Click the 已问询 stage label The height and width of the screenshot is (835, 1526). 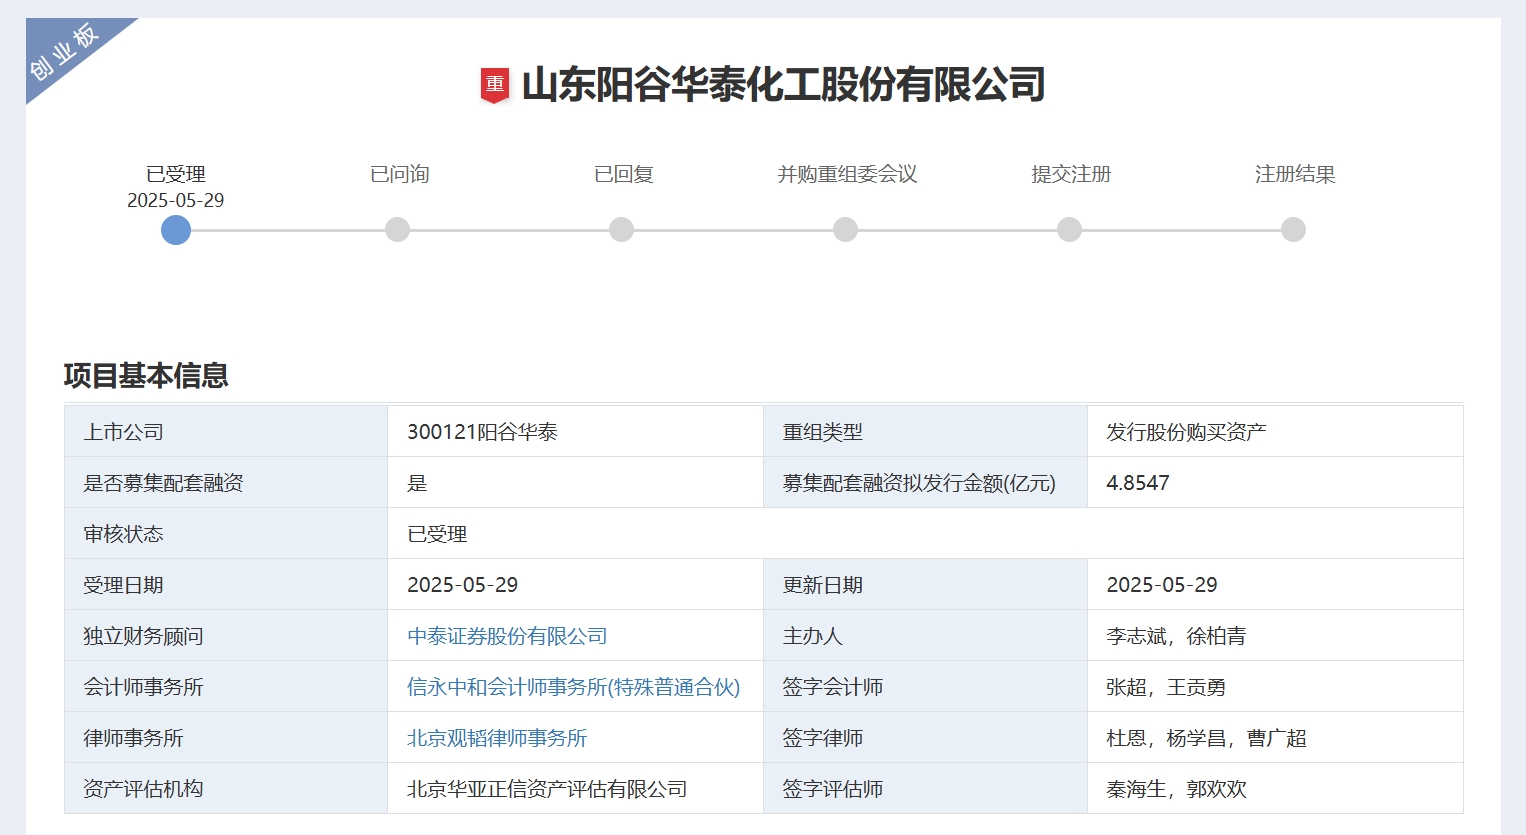pyautogui.click(x=400, y=174)
